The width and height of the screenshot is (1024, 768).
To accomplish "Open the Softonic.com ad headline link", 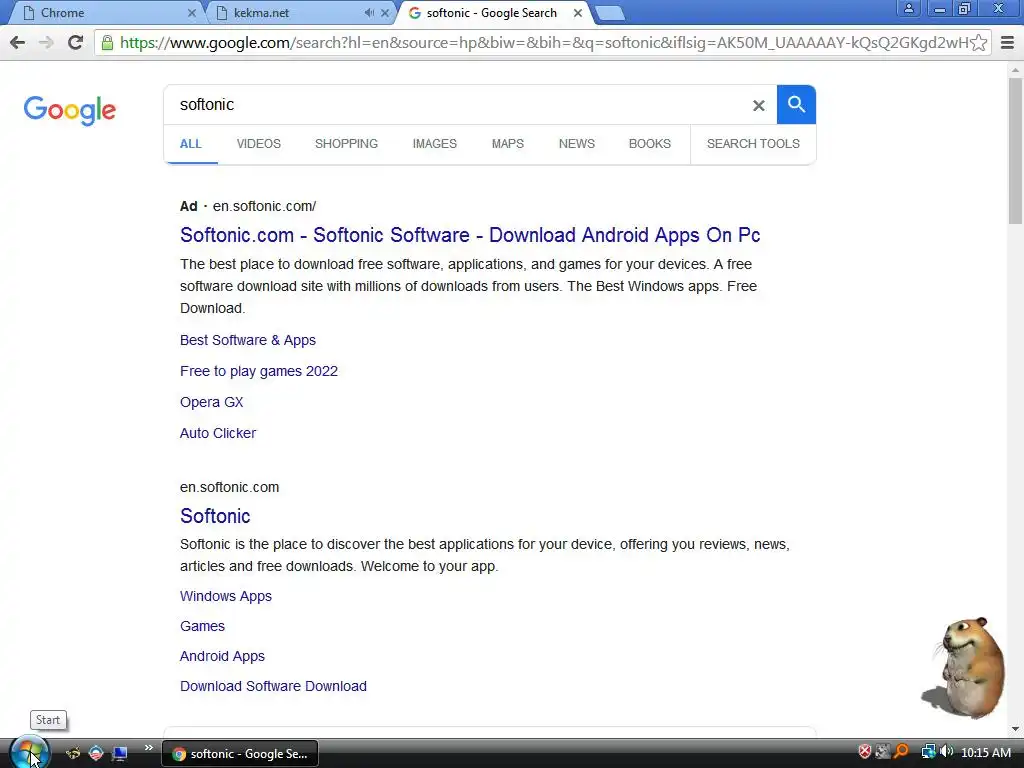I will [470, 235].
